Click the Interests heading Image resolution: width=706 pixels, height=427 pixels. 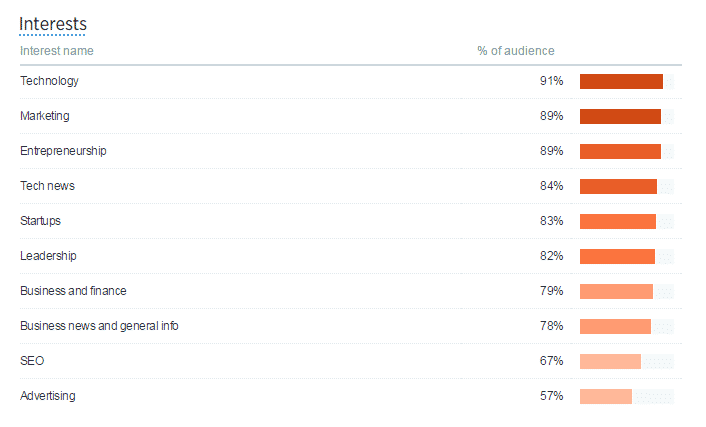(x=53, y=24)
